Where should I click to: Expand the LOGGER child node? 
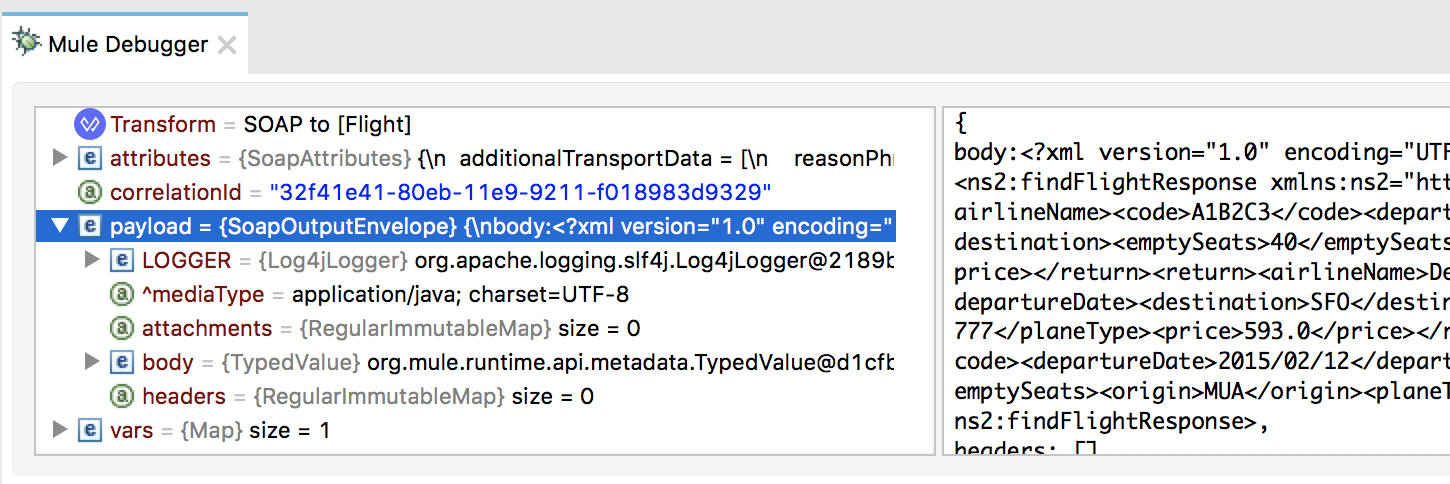(x=92, y=260)
